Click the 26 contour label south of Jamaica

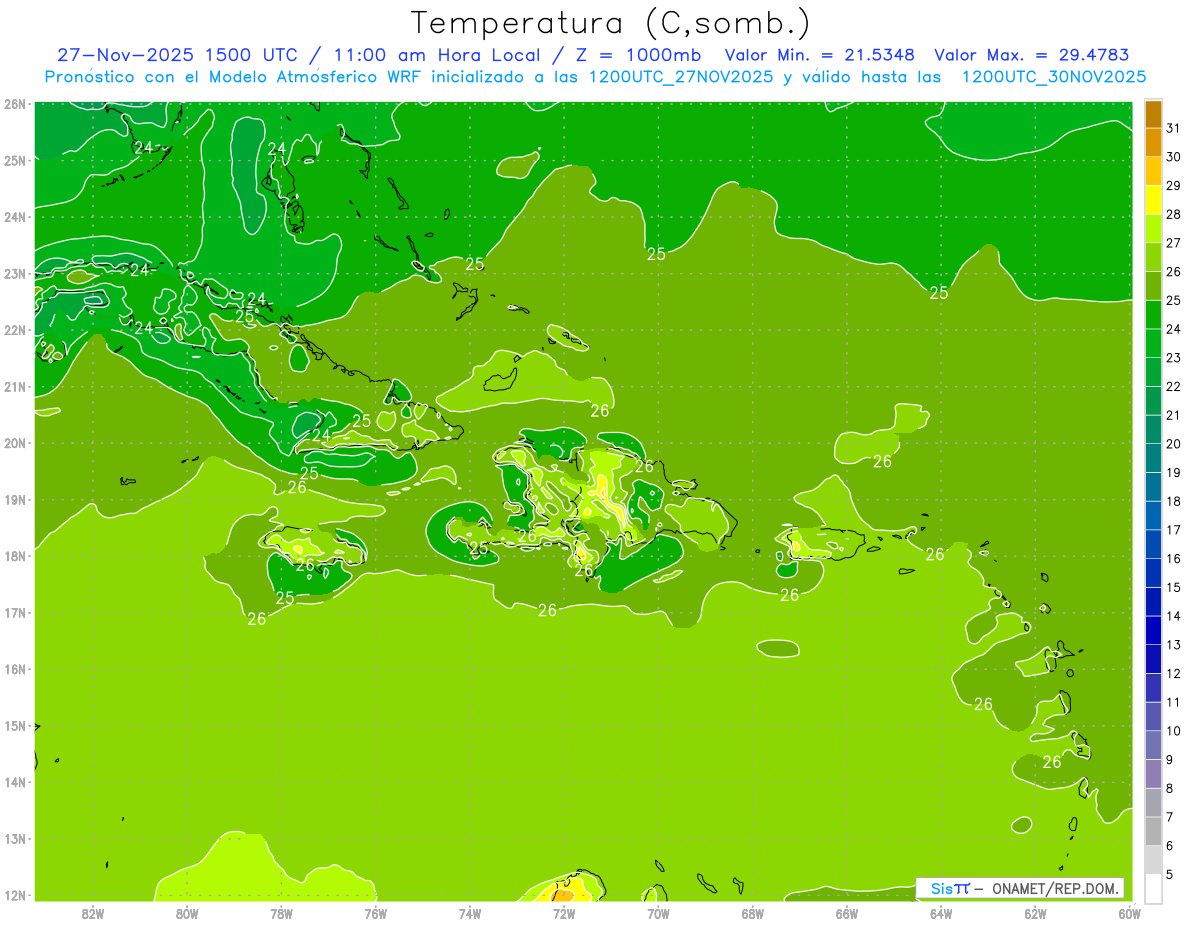257,619
